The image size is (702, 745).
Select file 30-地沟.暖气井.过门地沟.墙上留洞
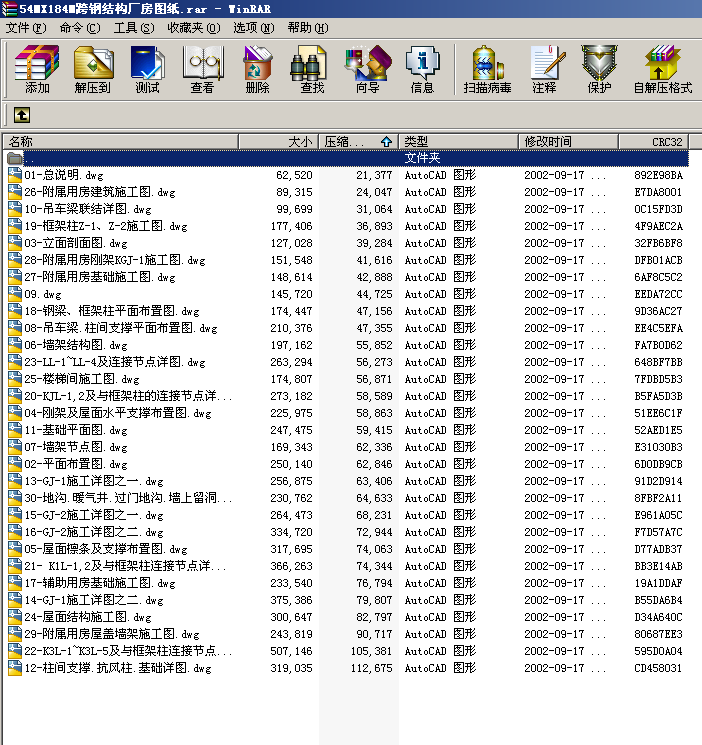[128, 498]
